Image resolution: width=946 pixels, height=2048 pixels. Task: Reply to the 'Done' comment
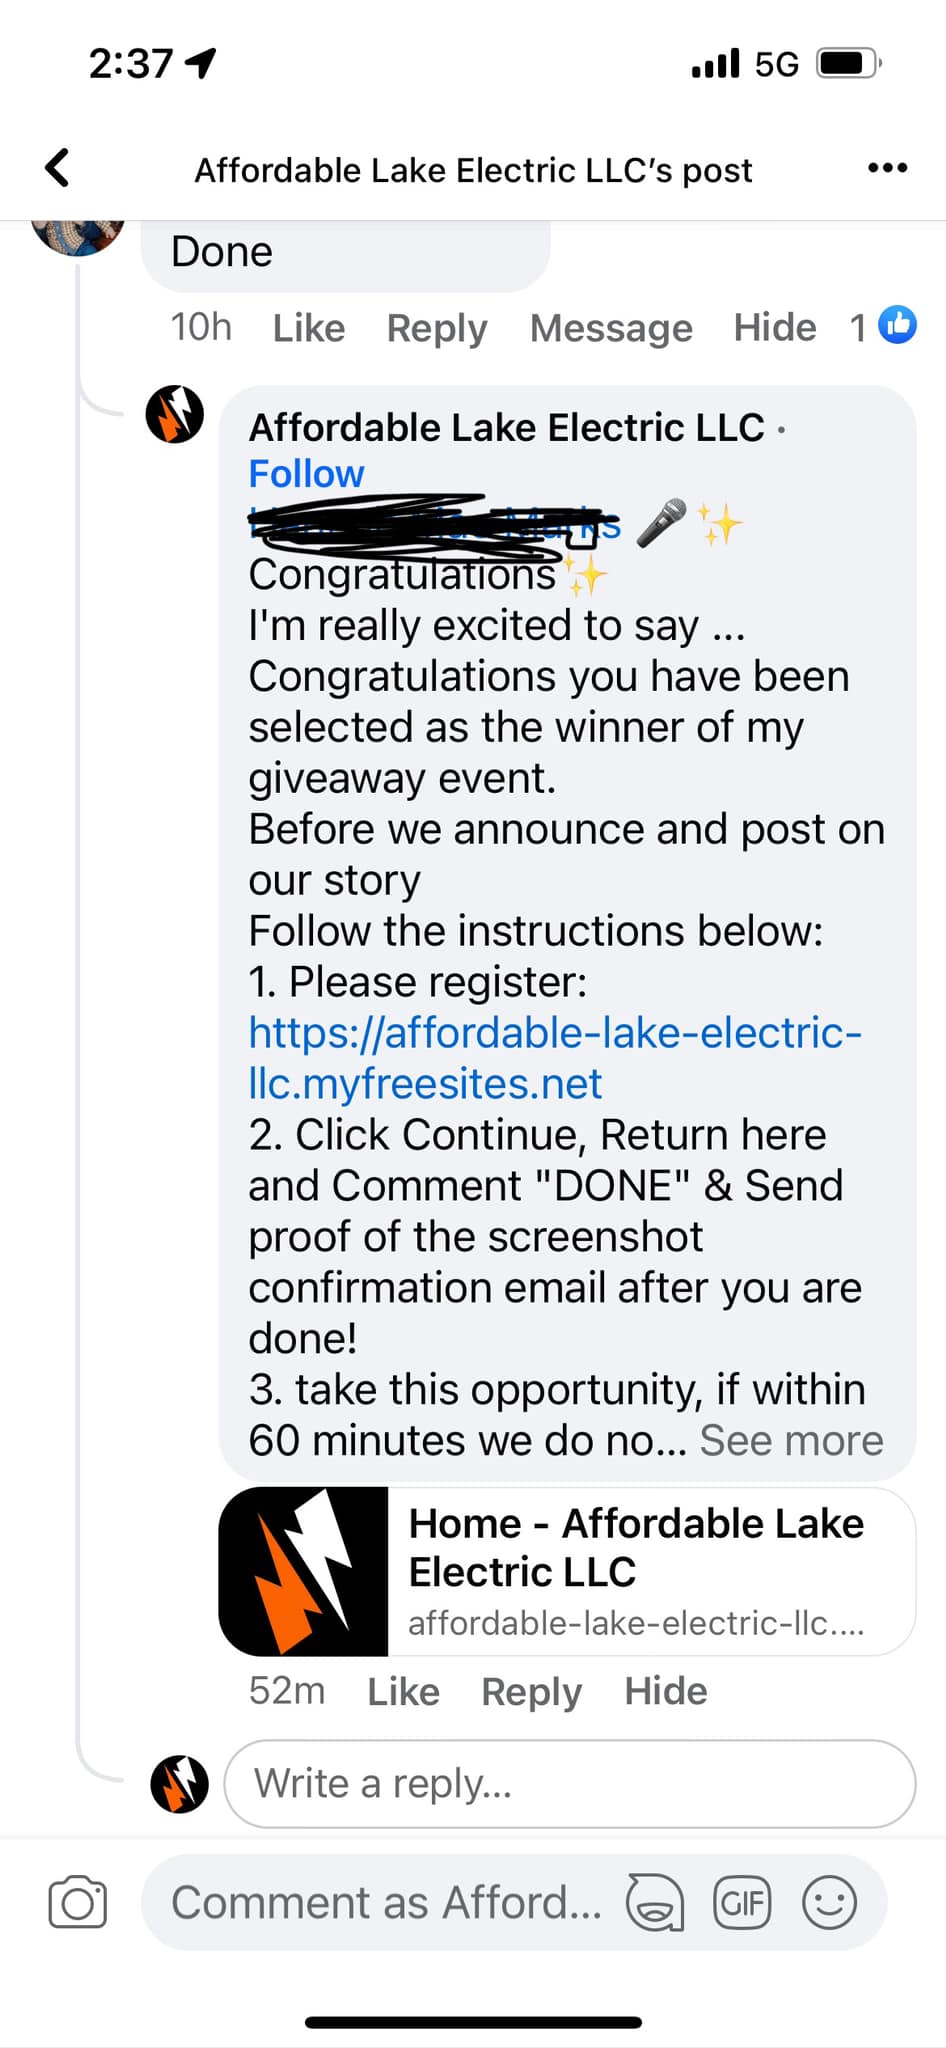[x=437, y=328]
